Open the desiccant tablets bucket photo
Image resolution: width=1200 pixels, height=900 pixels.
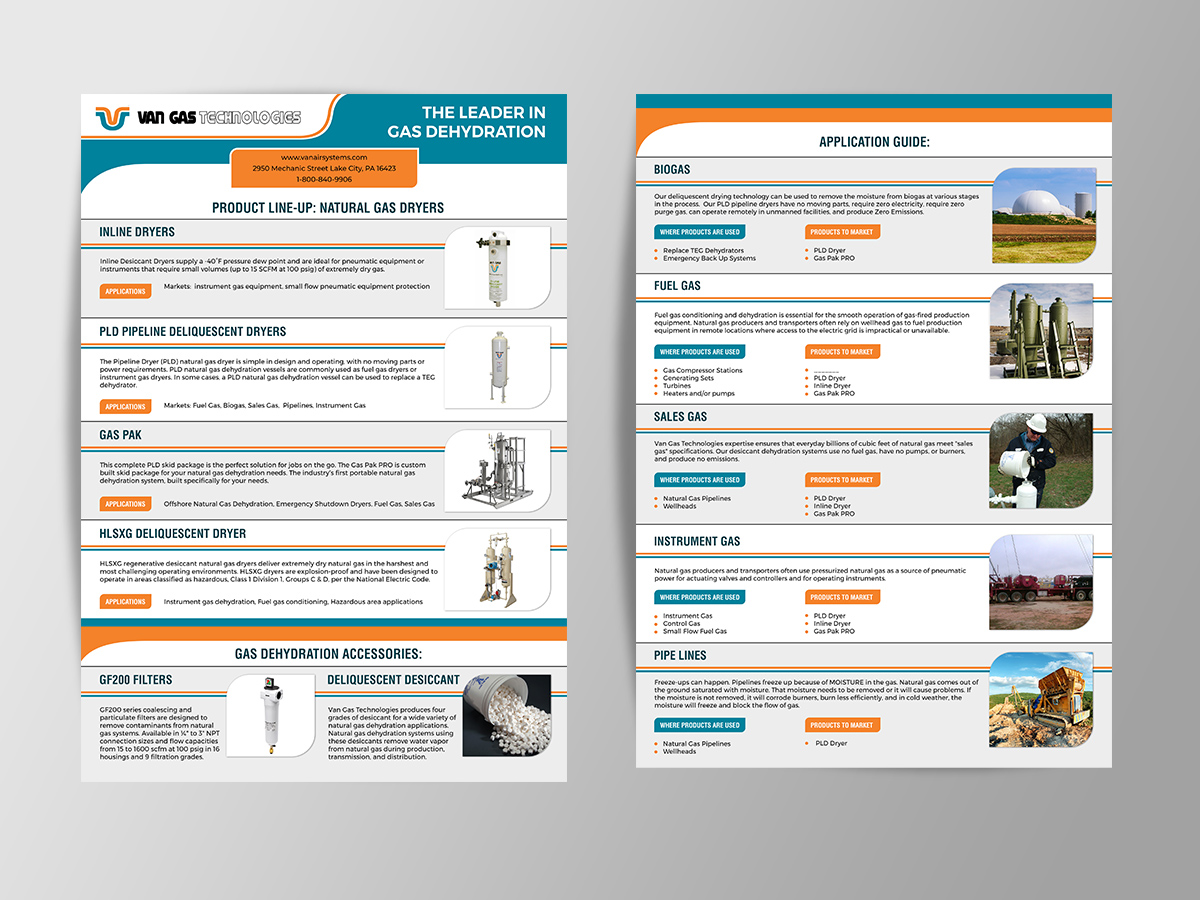click(x=507, y=715)
